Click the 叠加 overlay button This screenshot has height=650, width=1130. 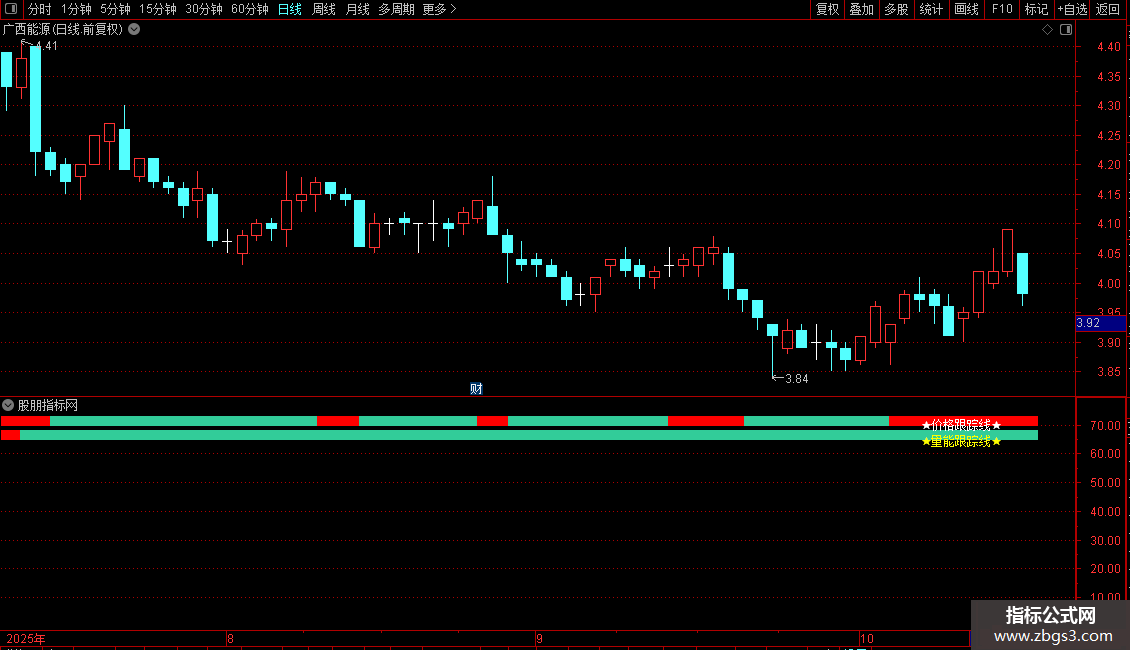861,9
